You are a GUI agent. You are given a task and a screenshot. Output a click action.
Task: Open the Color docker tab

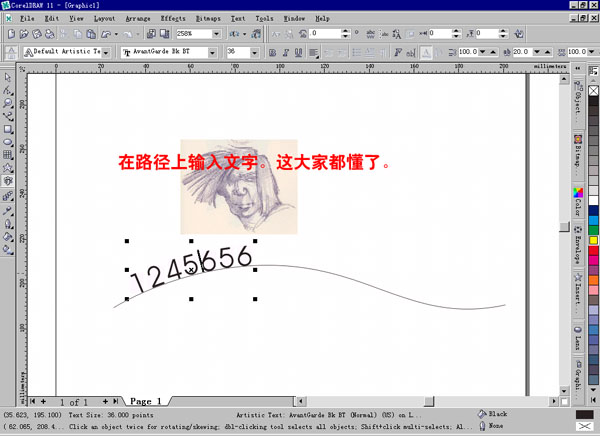point(578,202)
